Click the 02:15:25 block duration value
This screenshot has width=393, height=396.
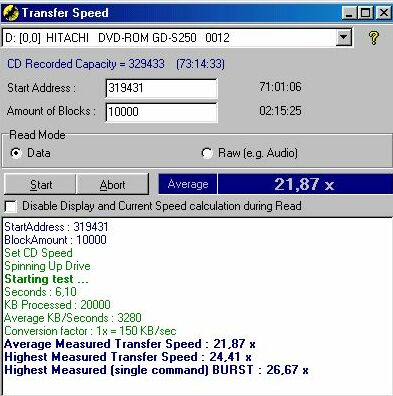click(x=280, y=111)
